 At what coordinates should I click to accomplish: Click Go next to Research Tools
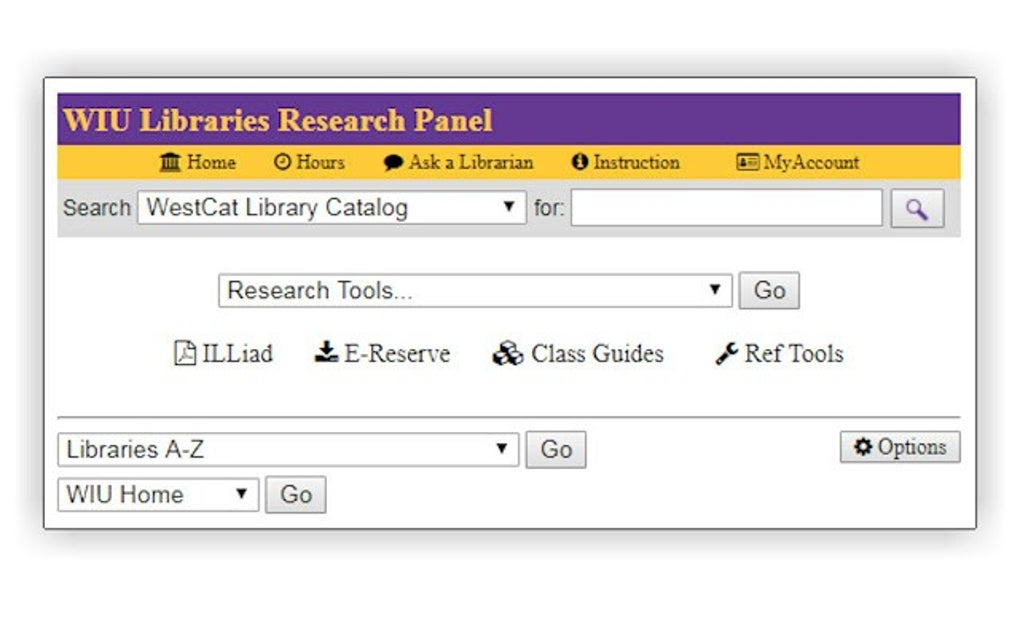[x=769, y=290]
